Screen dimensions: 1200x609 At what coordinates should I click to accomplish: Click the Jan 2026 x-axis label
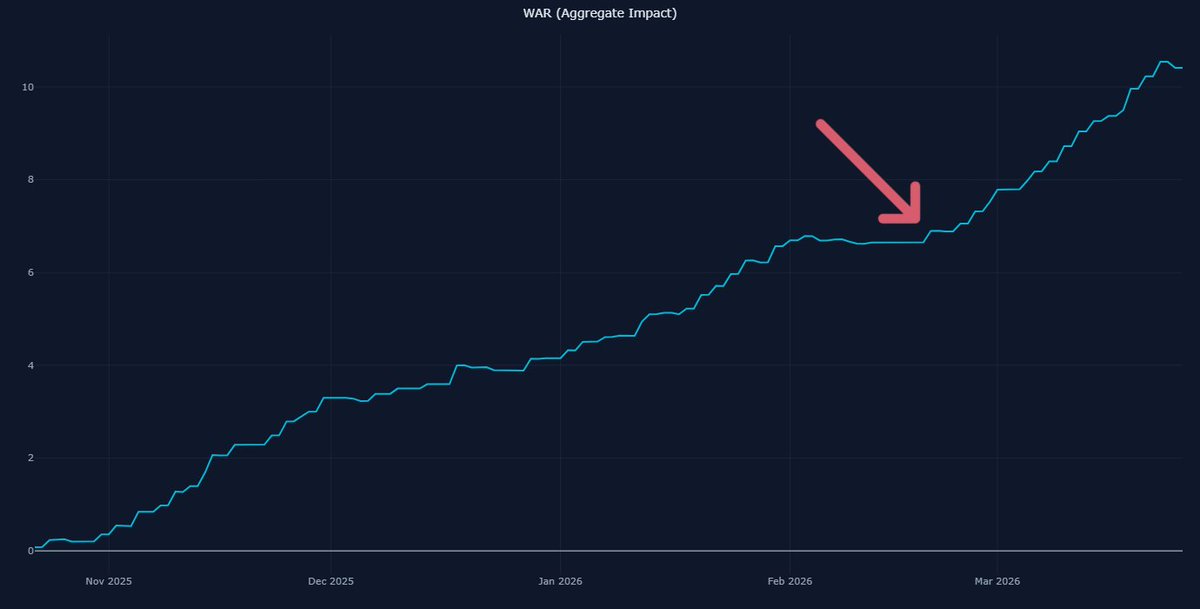tap(560, 581)
